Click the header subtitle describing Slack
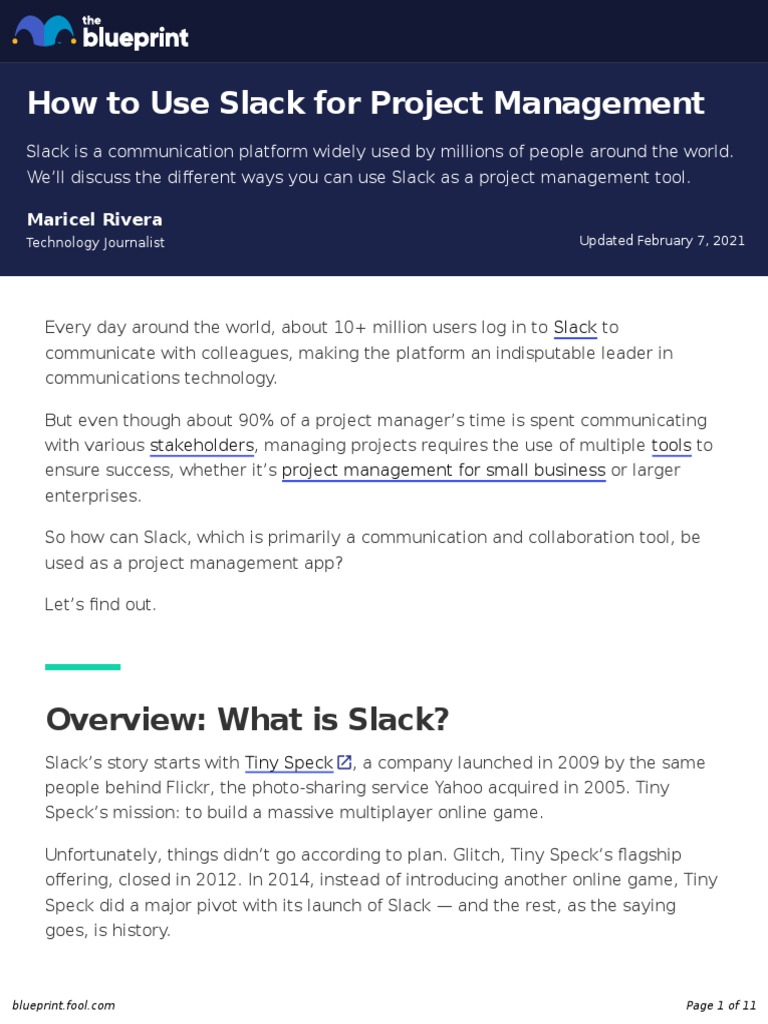Screen dimensions: 768x1024 pos(380,164)
